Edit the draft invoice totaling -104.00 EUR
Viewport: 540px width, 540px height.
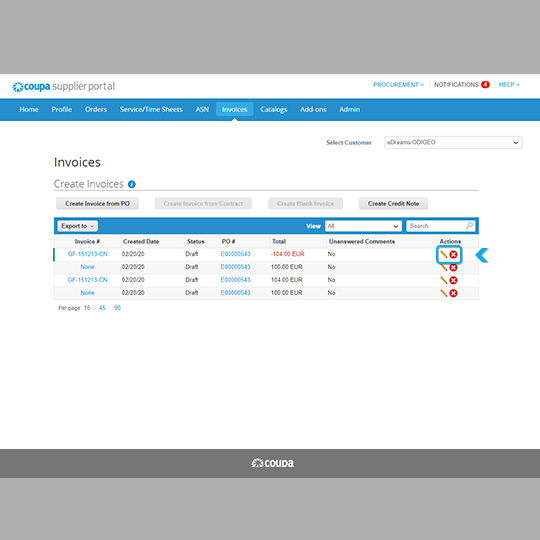(x=444, y=255)
